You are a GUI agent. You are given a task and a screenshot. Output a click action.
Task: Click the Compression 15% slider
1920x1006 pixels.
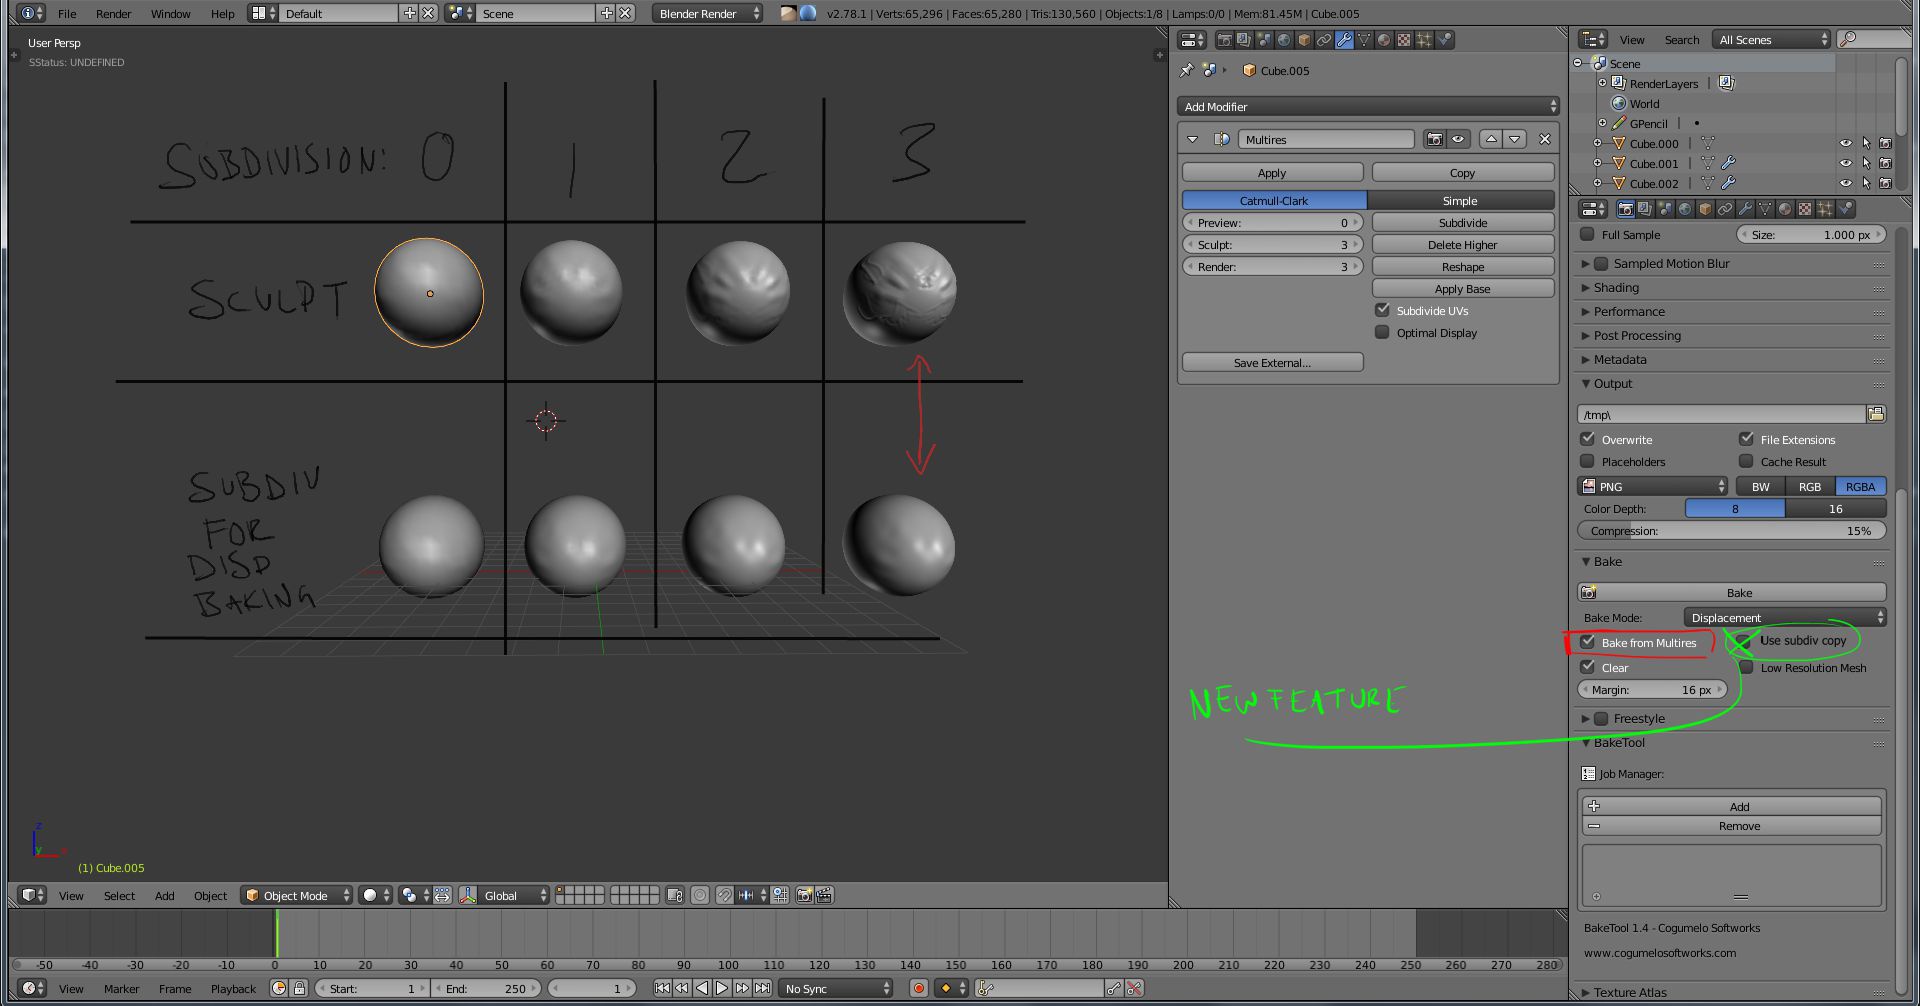pyautogui.click(x=1732, y=531)
